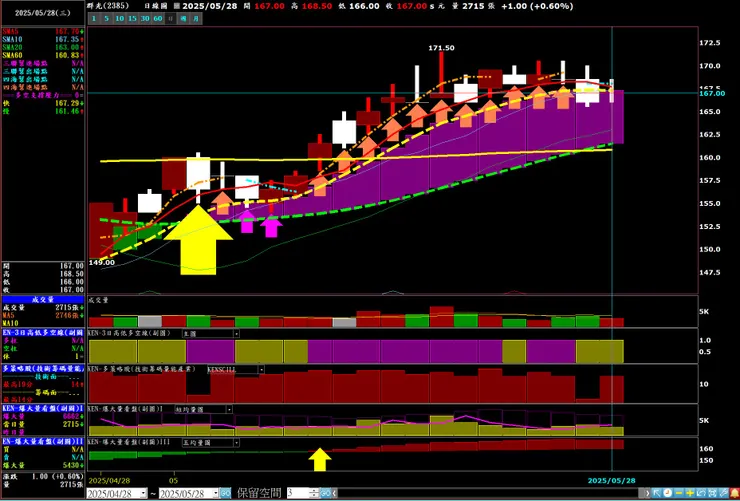Click the SMA20 indicator label
Image resolution: width=740 pixels, height=501 pixels.
coord(12,48)
